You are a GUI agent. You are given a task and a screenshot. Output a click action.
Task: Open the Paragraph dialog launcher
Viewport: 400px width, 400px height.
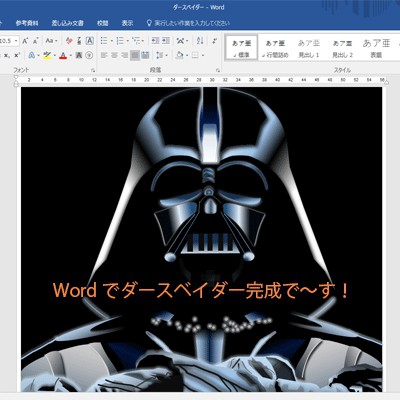(218, 70)
